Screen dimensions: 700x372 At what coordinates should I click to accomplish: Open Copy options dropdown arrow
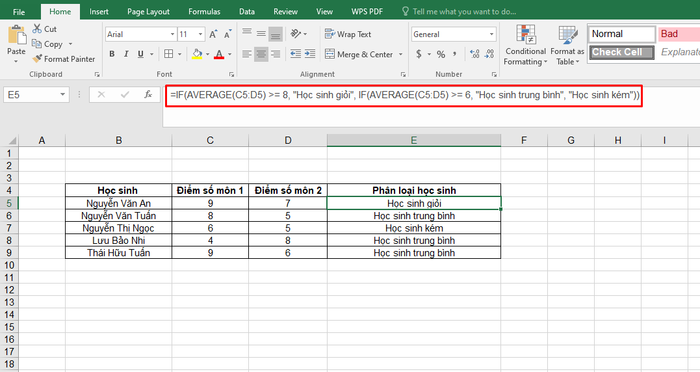70,44
